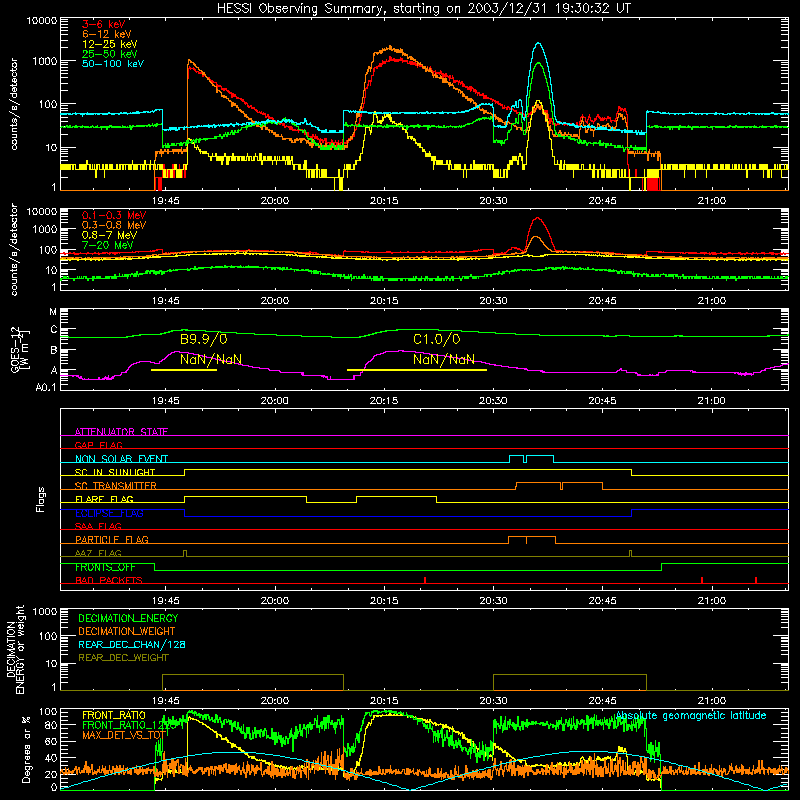The height and width of the screenshot is (800, 800).
Task: Select the 3-6 keV legend label
Action: (x=103, y=24)
